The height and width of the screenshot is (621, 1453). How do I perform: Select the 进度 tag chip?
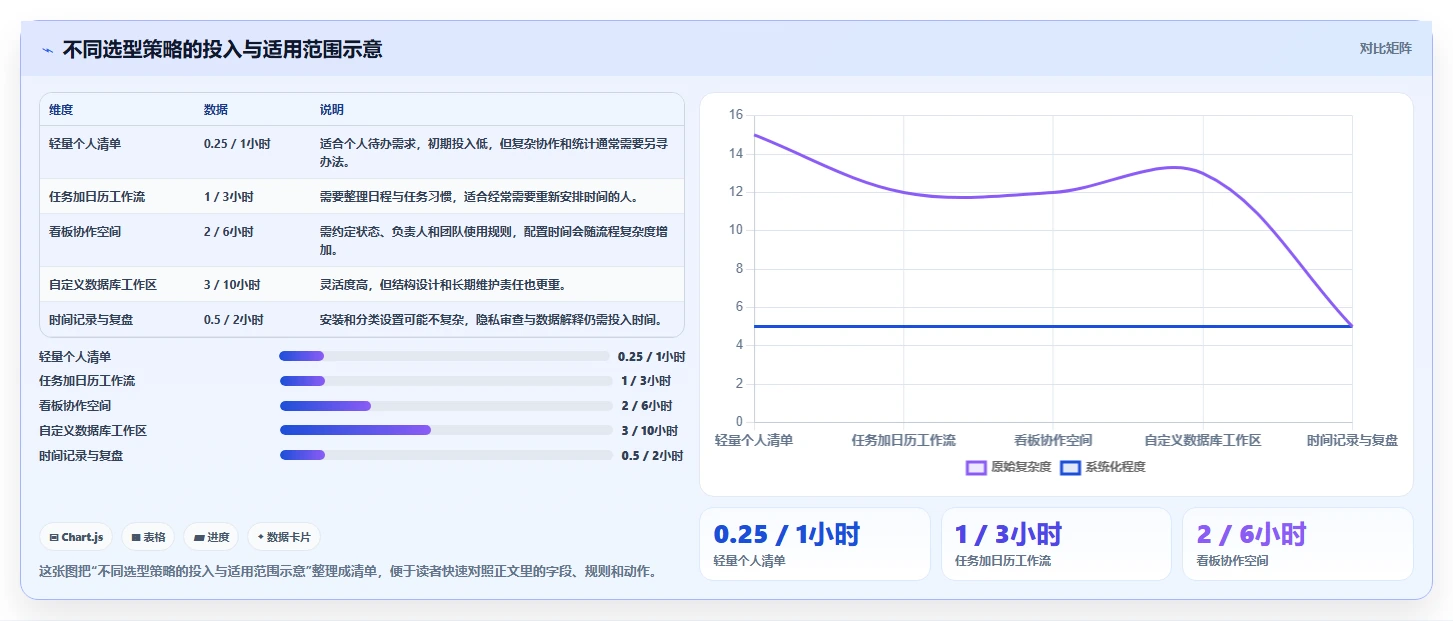click(x=211, y=537)
